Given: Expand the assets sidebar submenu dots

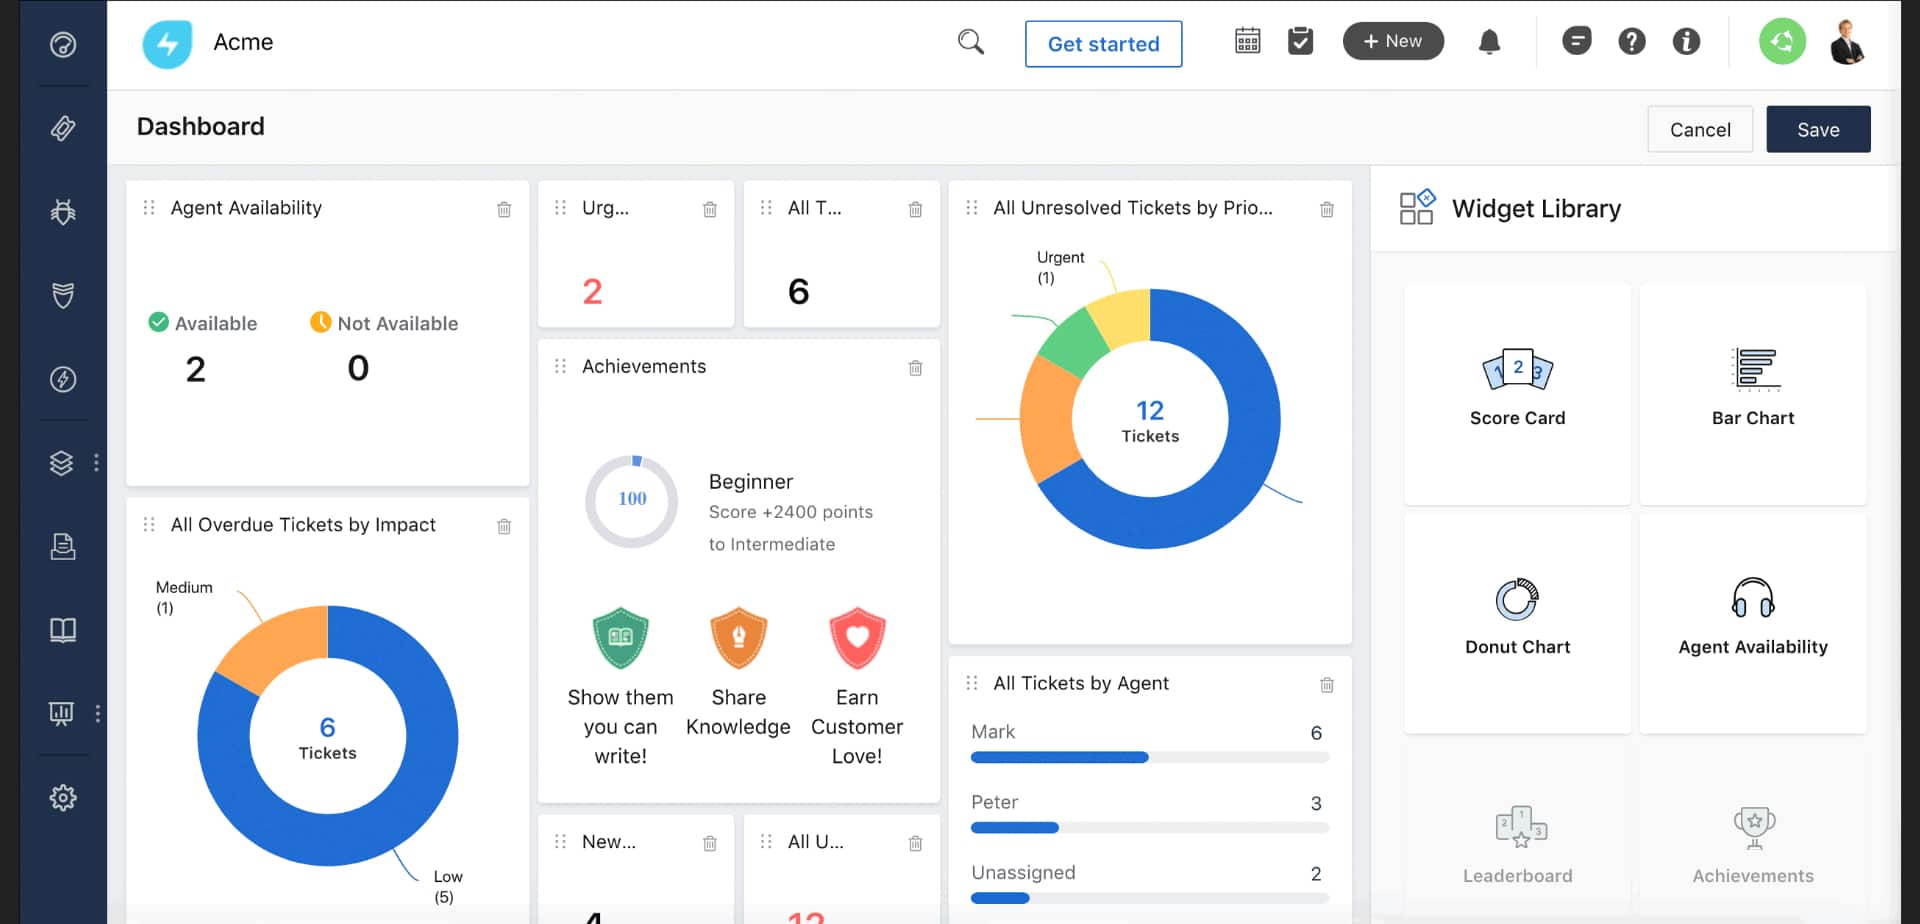Looking at the screenshot, I should [96, 462].
